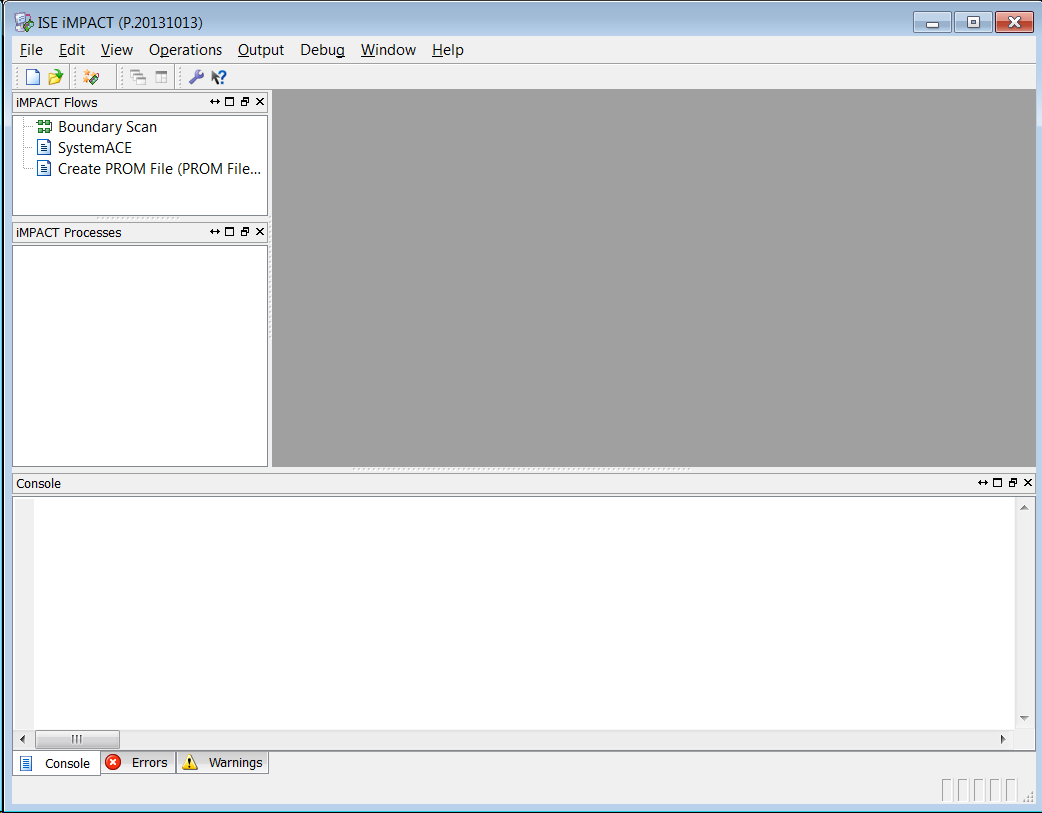Screen dimensions: 1042x813
Task: Float the iMPACT Flows panel
Action: tap(245, 102)
